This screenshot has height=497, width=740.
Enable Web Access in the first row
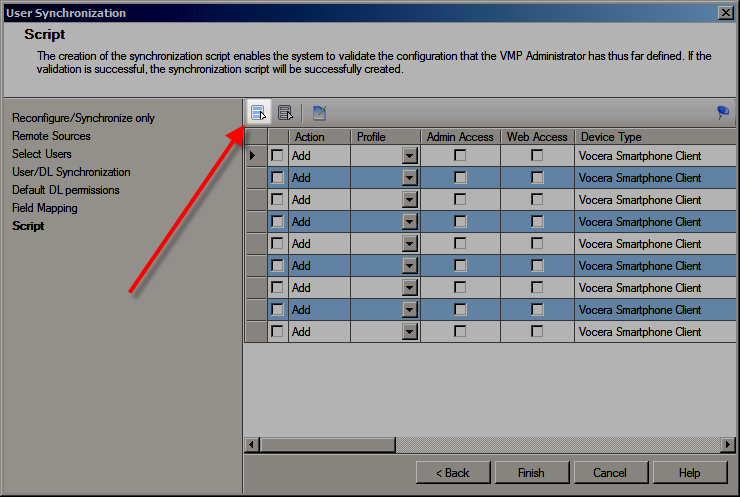click(x=537, y=155)
